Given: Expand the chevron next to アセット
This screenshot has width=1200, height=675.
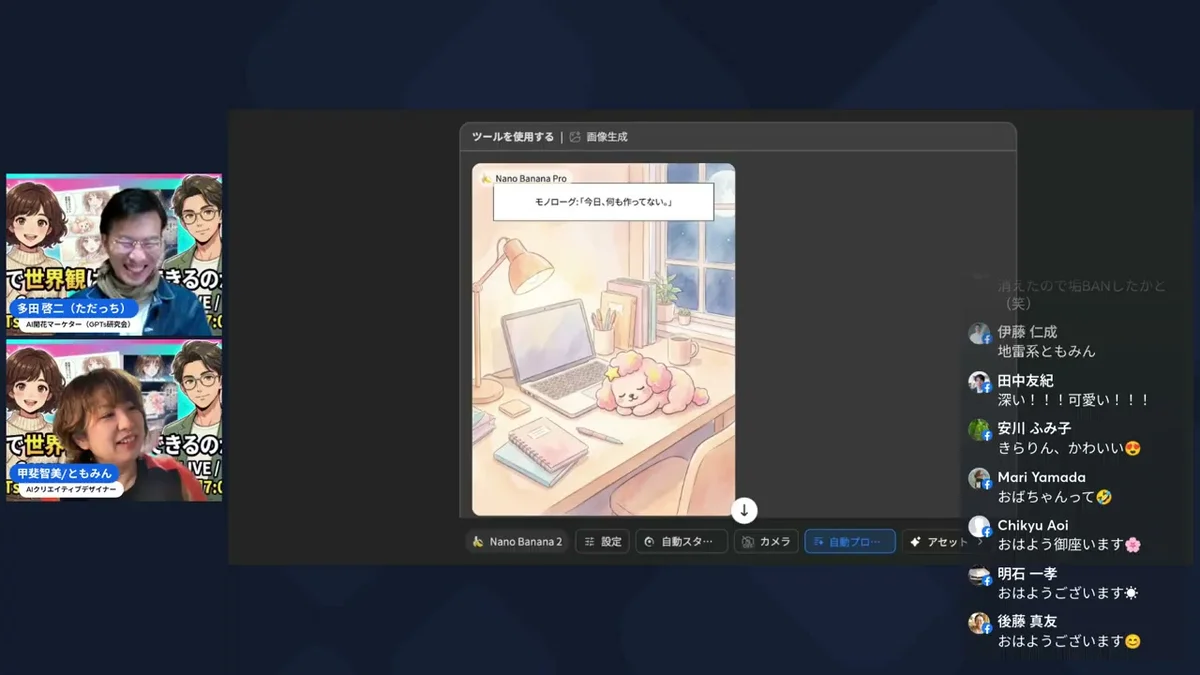Looking at the screenshot, I should (978, 541).
